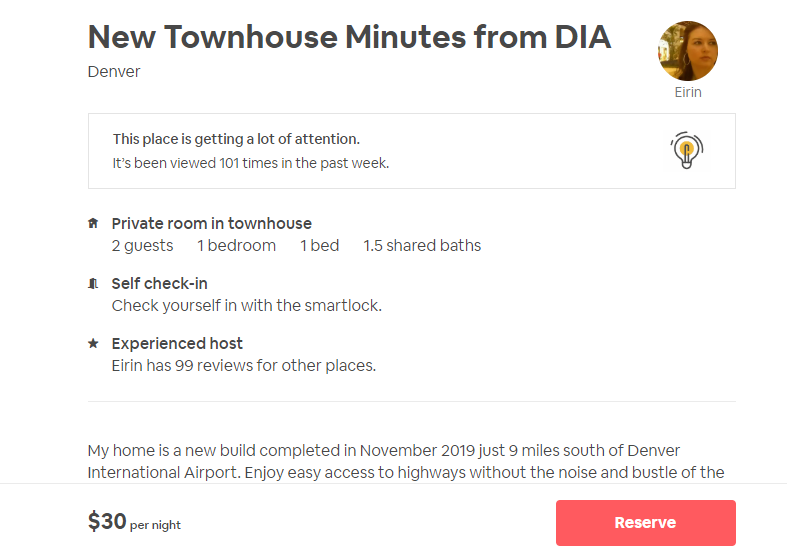Open the host's profile photo

tap(687, 51)
